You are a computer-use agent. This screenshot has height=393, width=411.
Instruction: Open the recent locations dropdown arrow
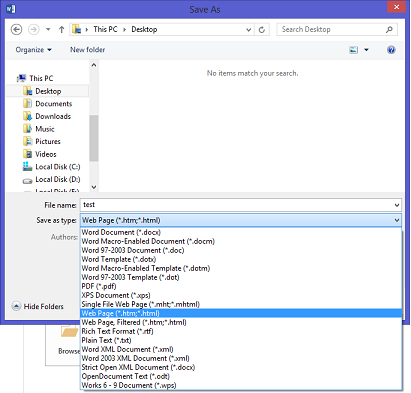click(x=48, y=30)
